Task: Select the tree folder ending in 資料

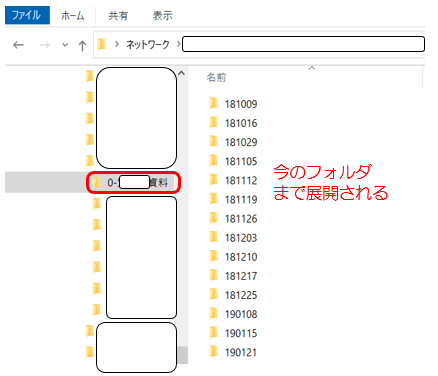Action: click(133, 182)
